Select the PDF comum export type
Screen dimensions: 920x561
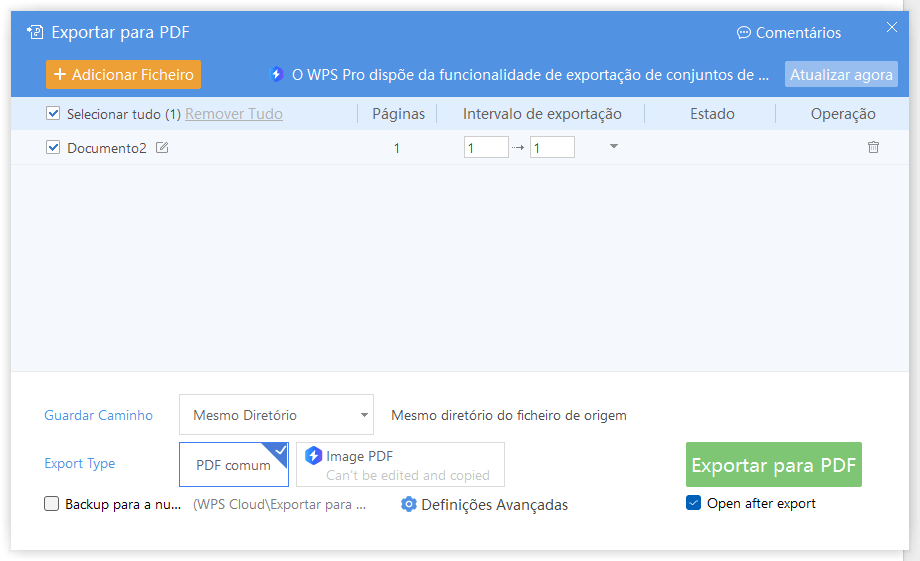[x=234, y=464]
